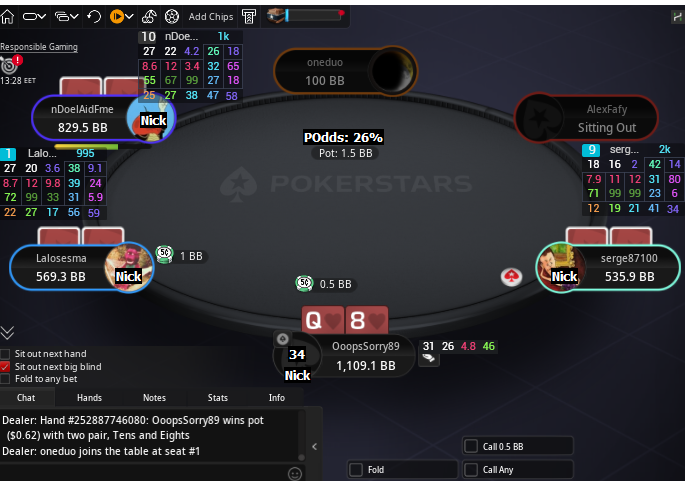Switch to the Hands tab
Screen dimensions: 685x481
click(x=89, y=398)
